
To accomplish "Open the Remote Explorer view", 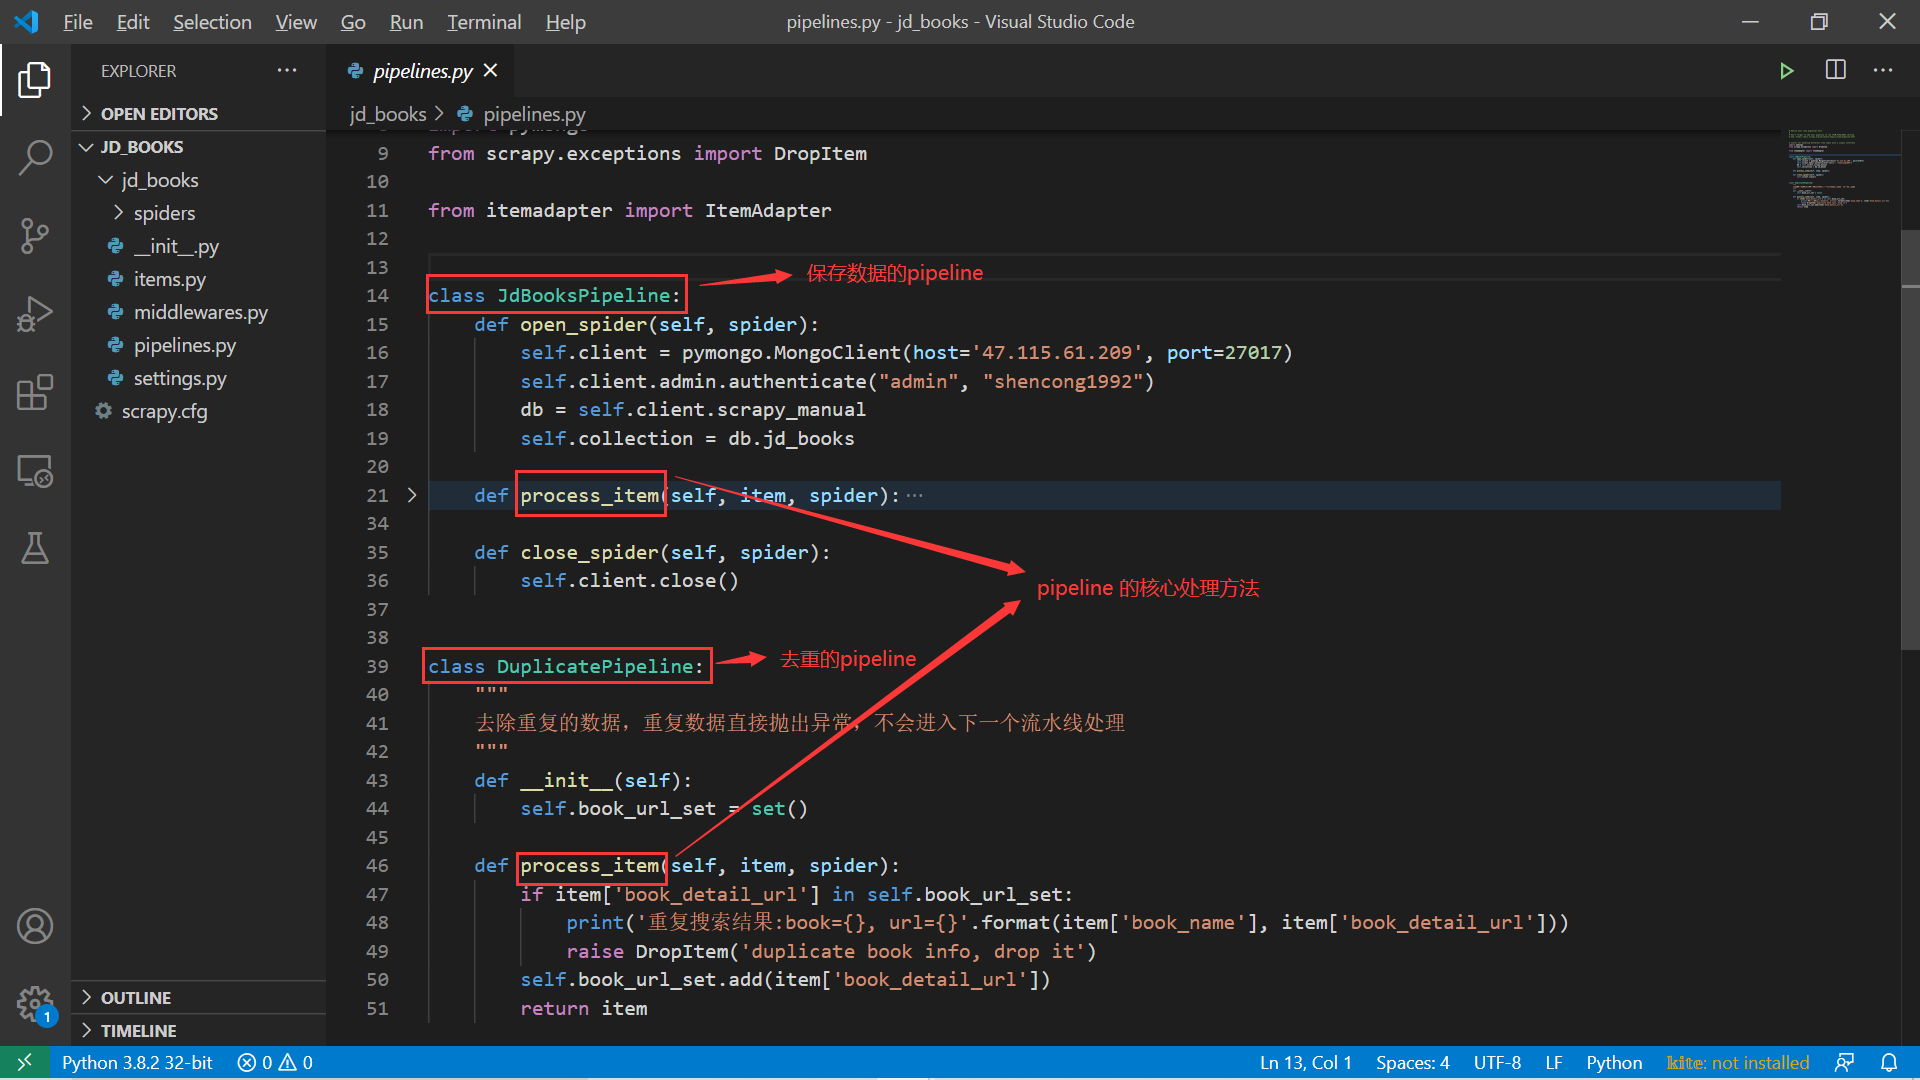I will click(x=35, y=471).
